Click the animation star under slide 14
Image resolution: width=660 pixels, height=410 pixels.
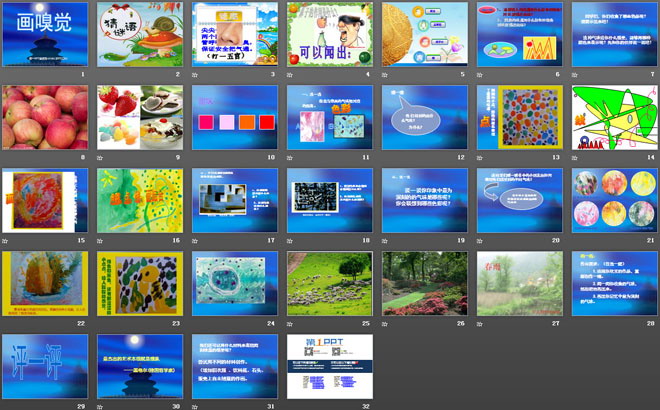(575, 158)
